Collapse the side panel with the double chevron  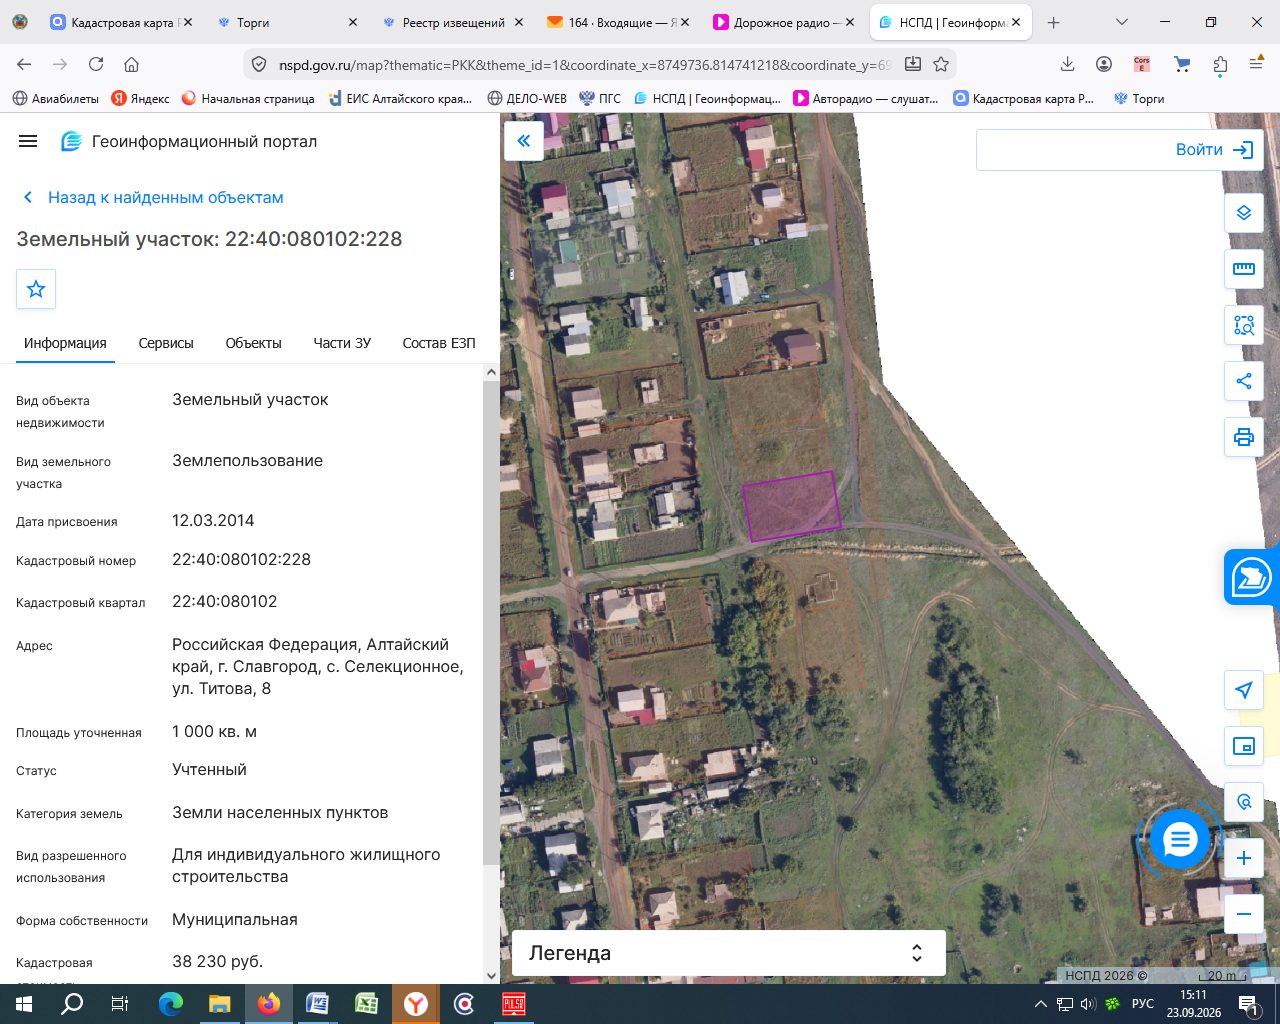coord(524,141)
